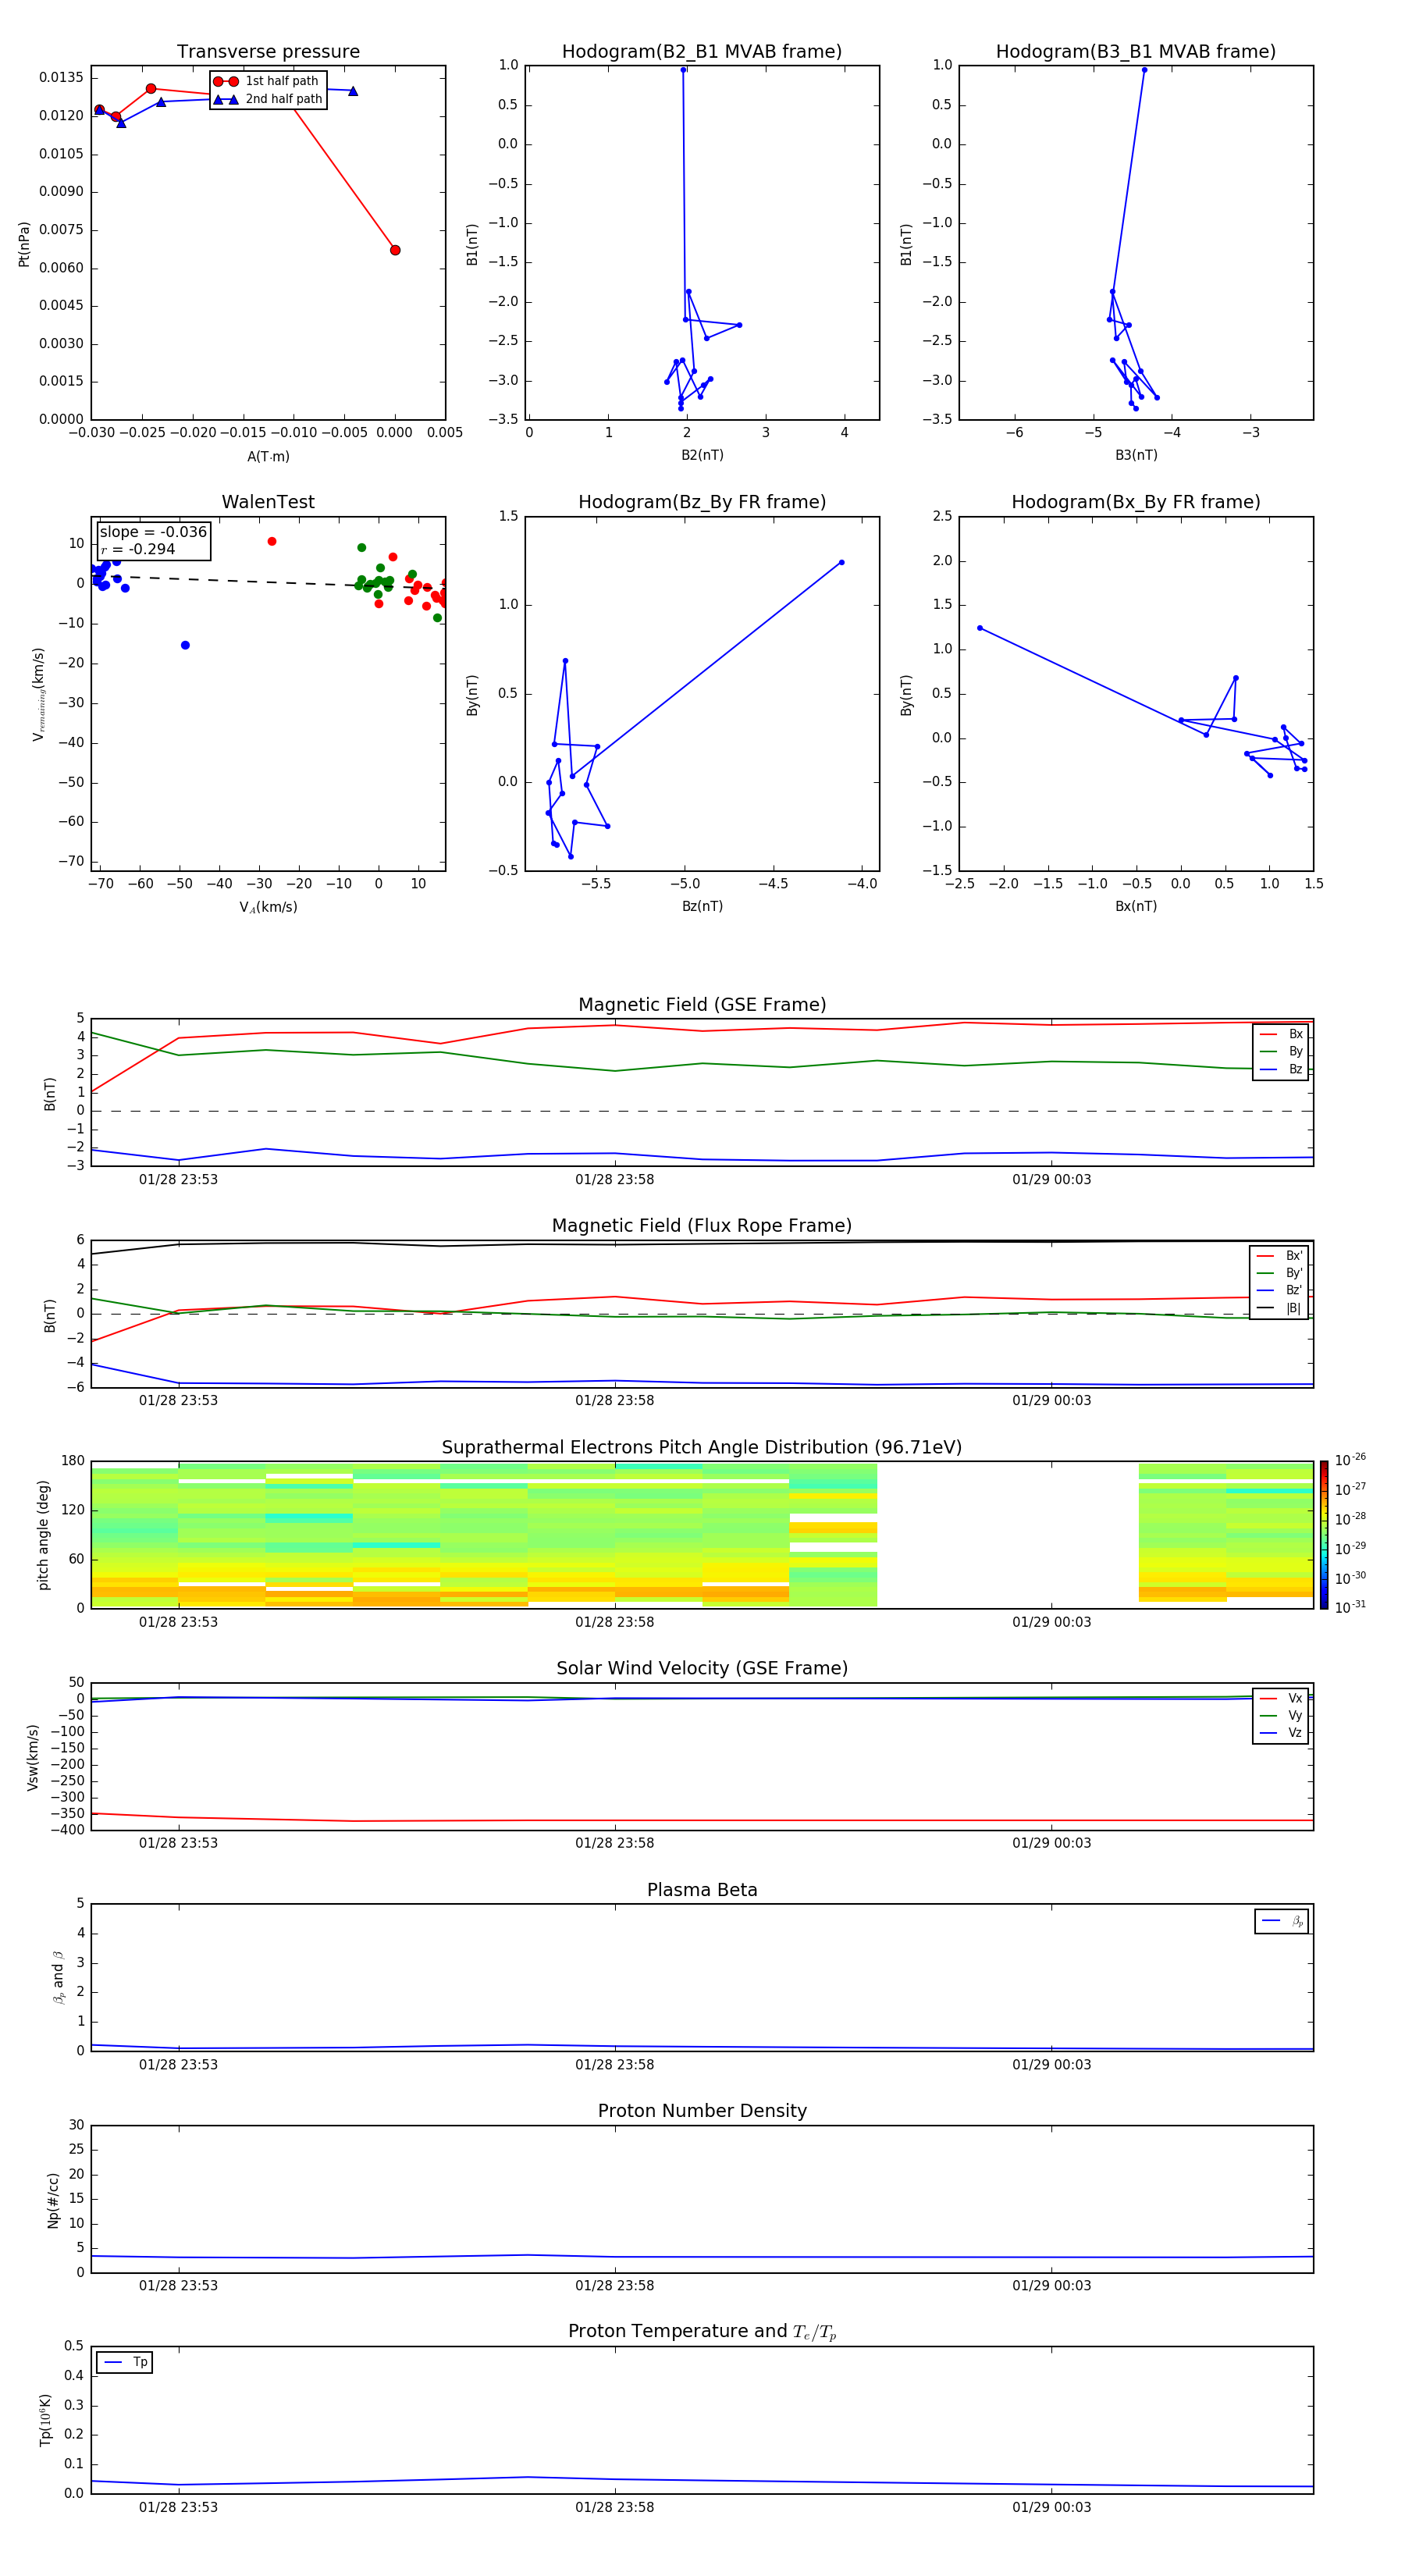Click the 'Bx(nT)' x-axis label
The image size is (1405, 2576).
point(1136,906)
